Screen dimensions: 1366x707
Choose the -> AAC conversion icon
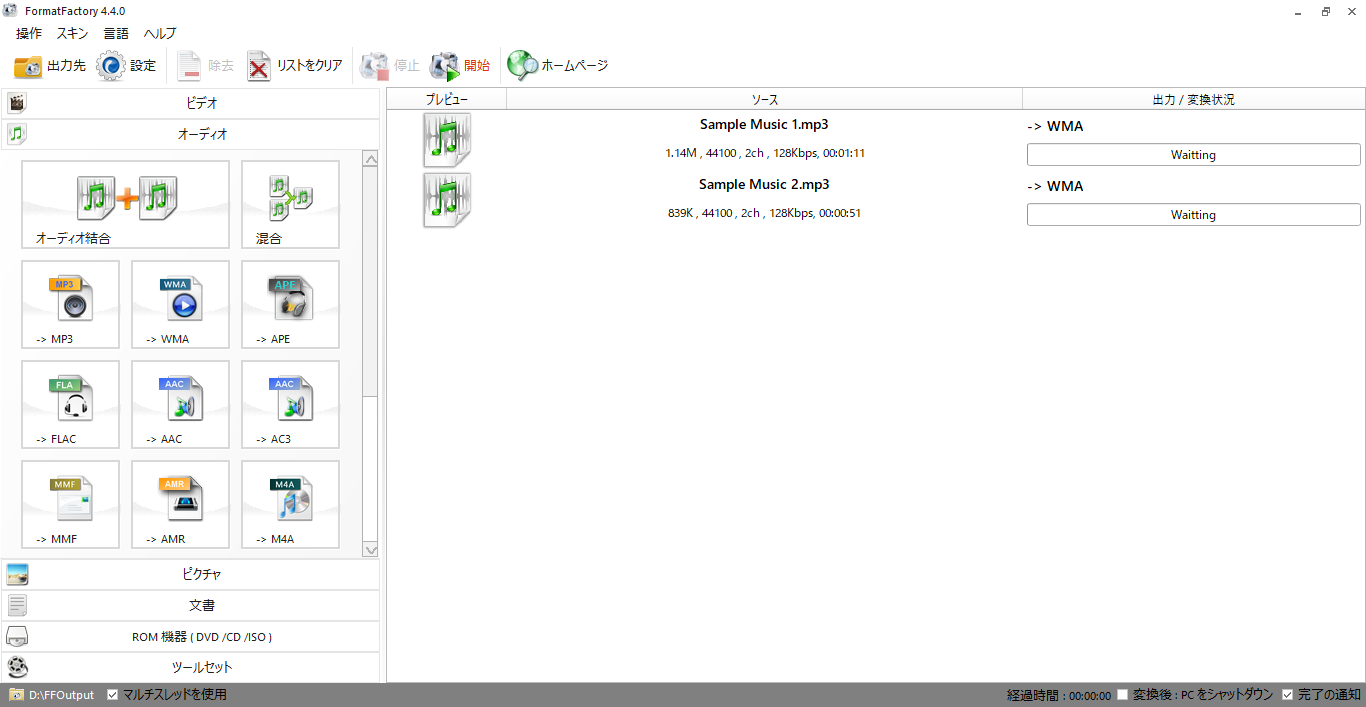pyautogui.click(x=180, y=405)
